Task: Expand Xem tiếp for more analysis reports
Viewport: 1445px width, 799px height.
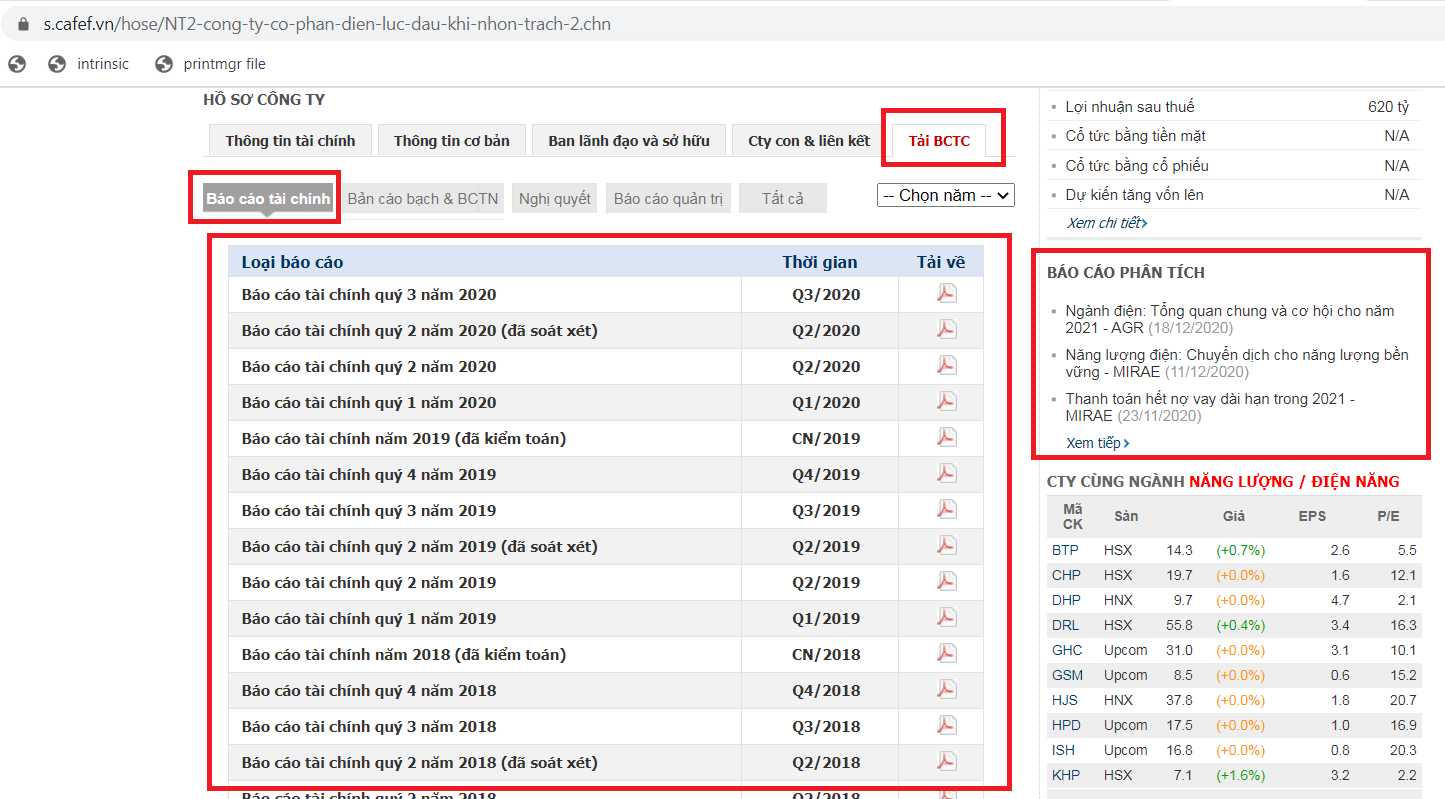Action: [1097, 443]
